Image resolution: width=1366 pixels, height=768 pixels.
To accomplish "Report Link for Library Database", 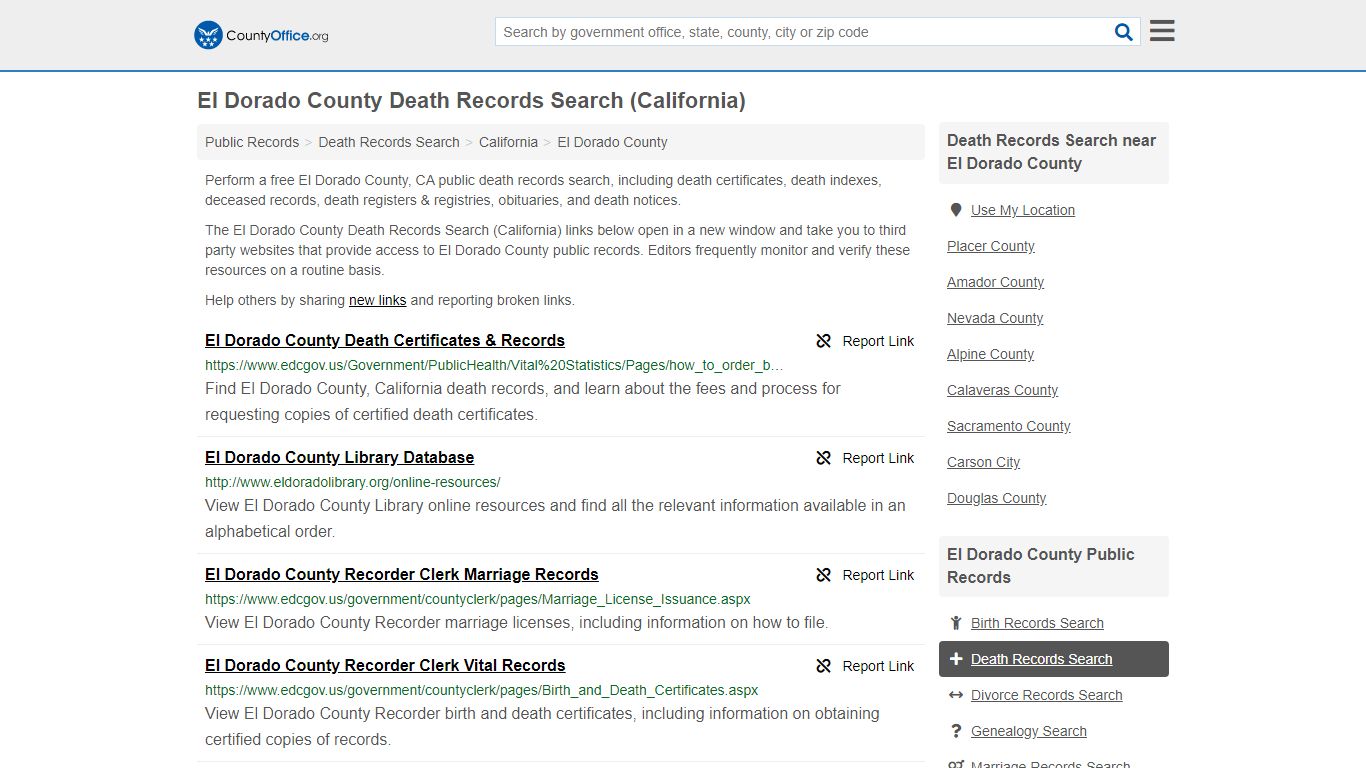I will (865, 458).
